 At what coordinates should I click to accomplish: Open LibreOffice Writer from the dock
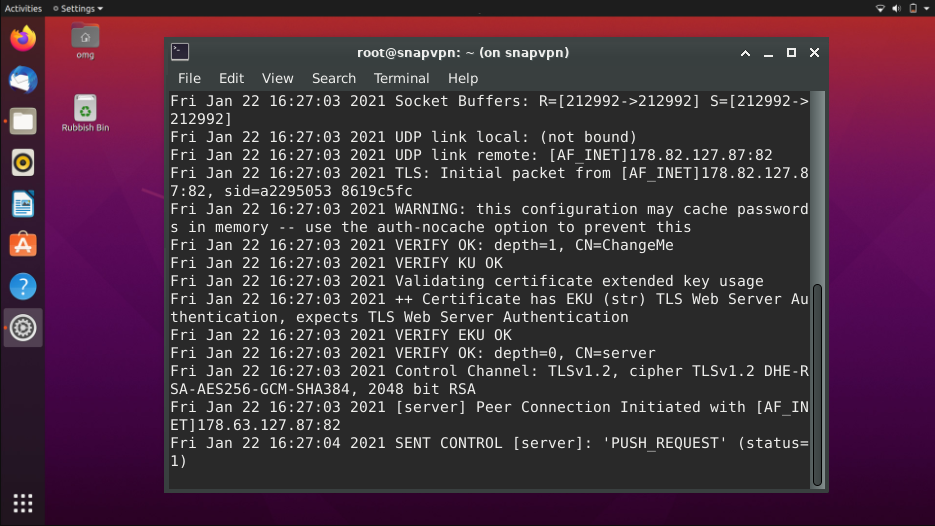point(23,204)
